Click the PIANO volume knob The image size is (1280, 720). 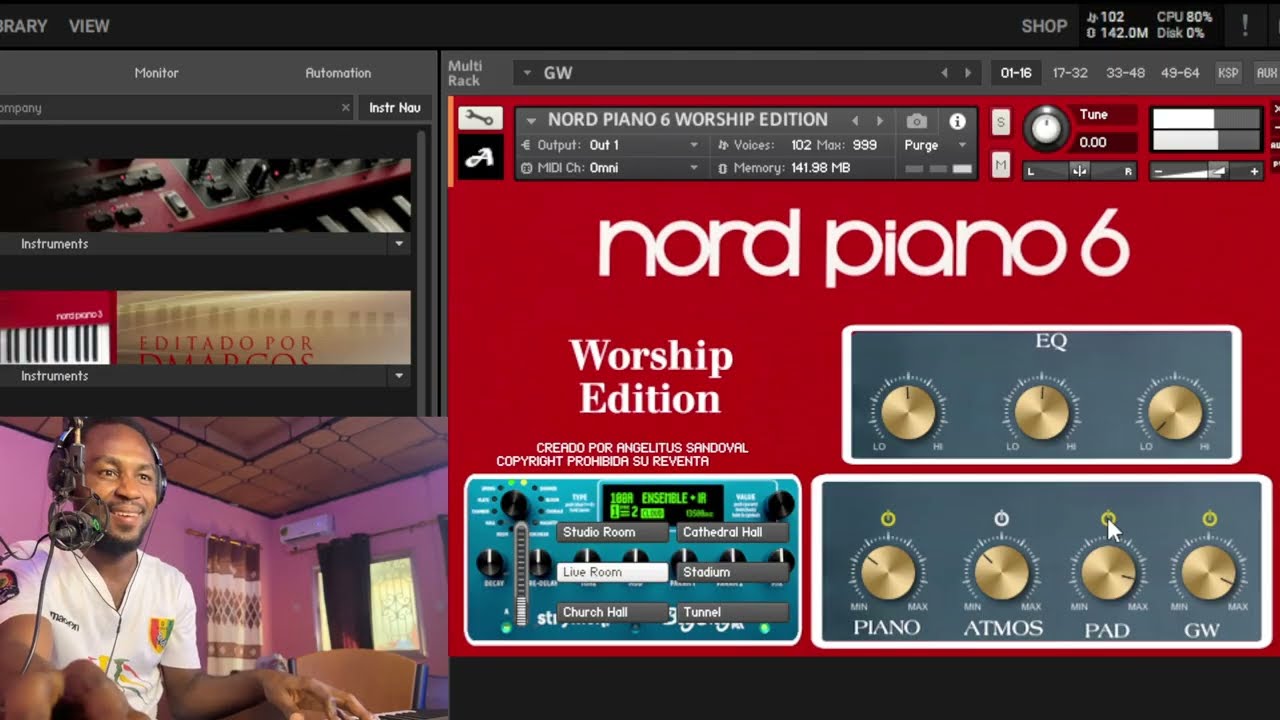pyautogui.click(x=888, y=571)
